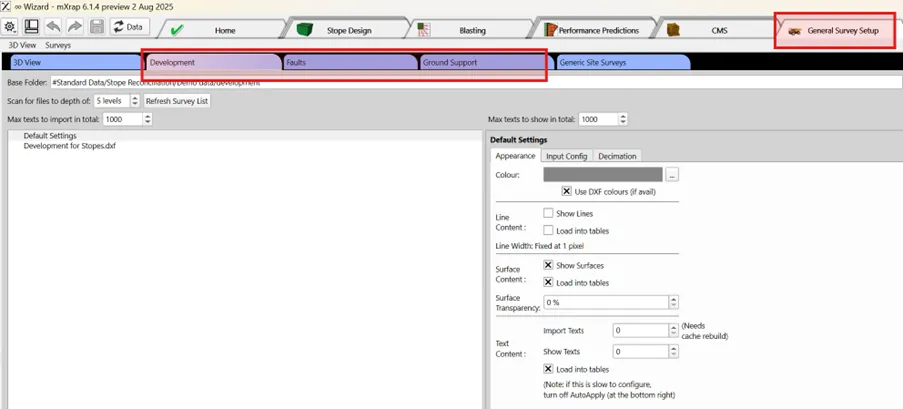Viewport: 903px width, 409px height.
Task: Select Default Settings in the survey list
Action: (x=50, y=136)
